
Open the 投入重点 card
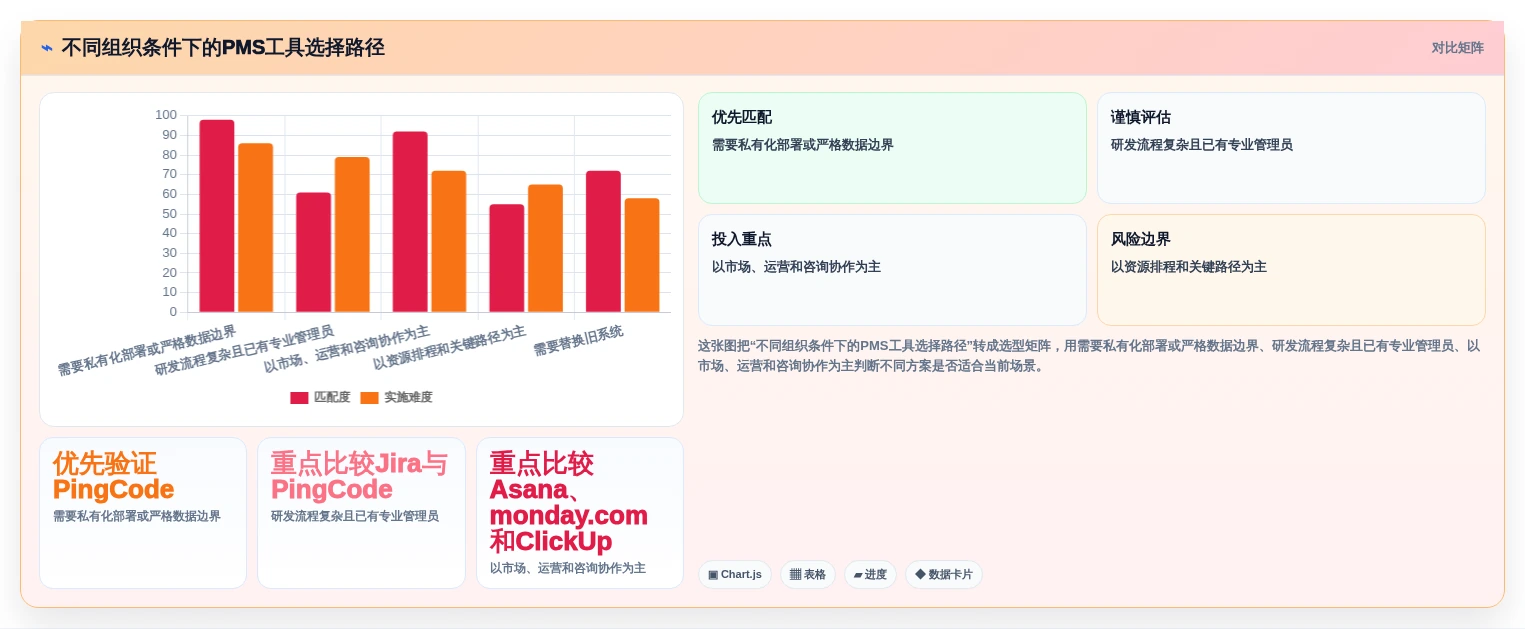coord(892,270)
